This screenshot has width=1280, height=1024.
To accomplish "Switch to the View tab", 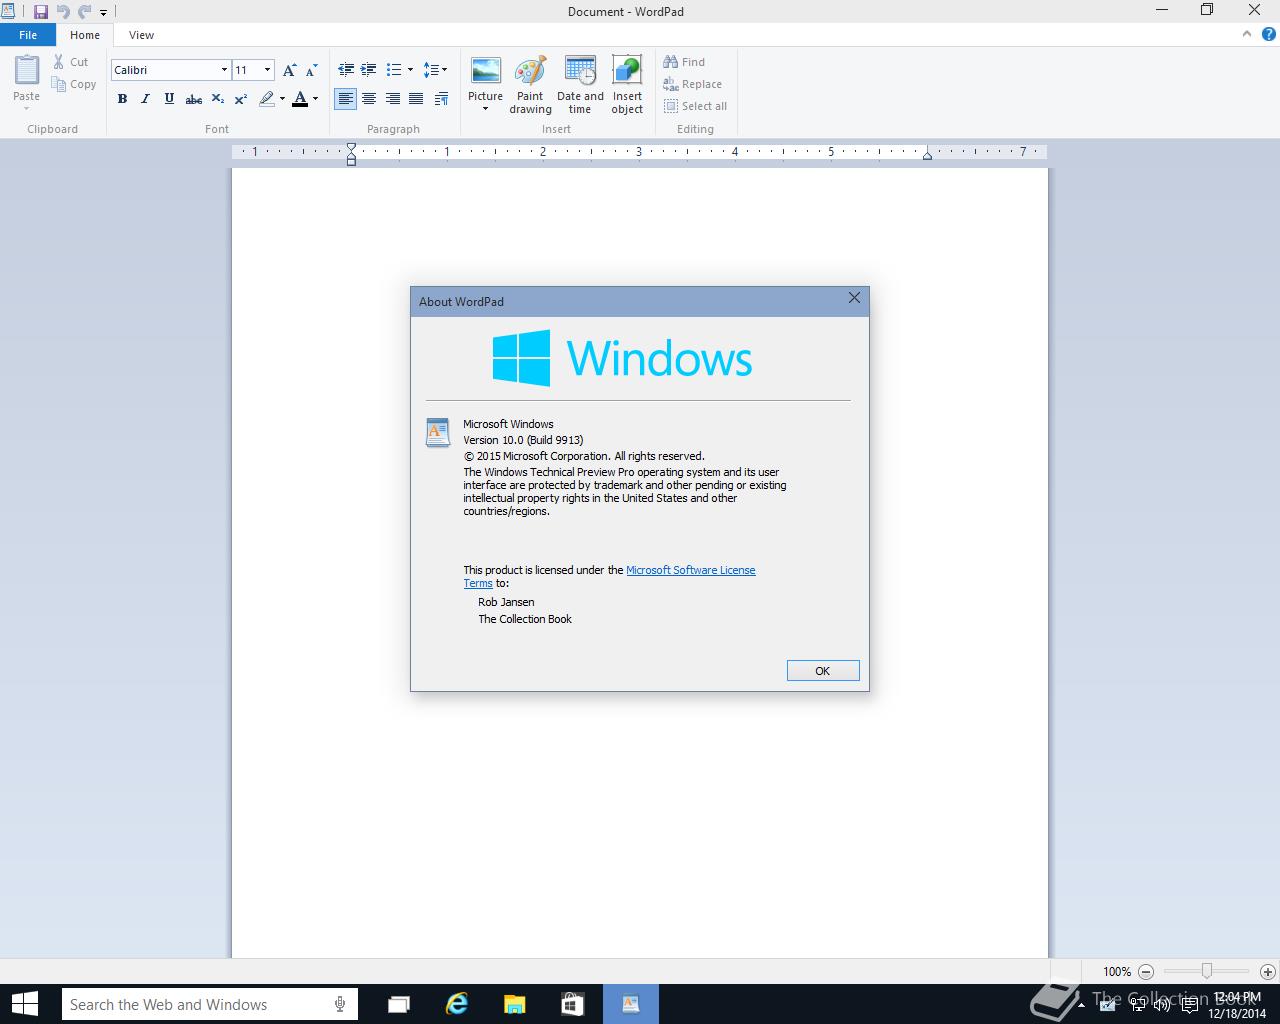I will coord(141,35).
